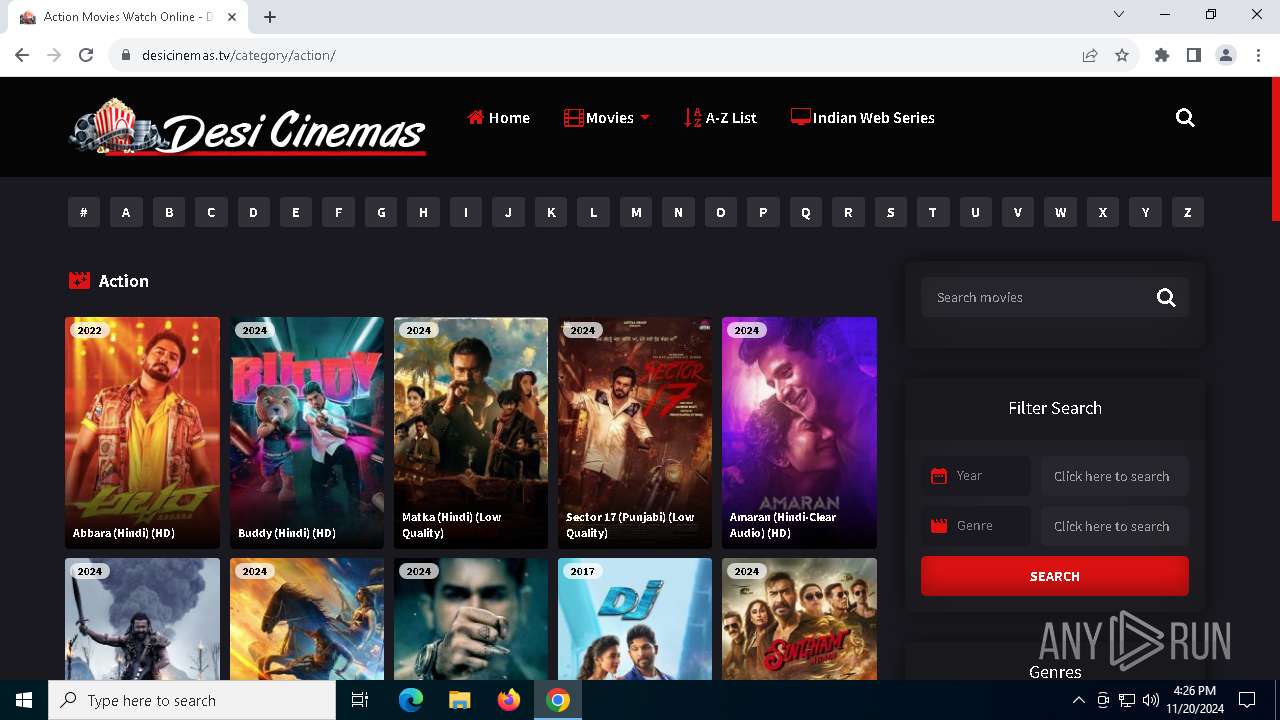The image size is (1280, 720).
Task: Share this page via the share icon
Action: point(1090,55)
